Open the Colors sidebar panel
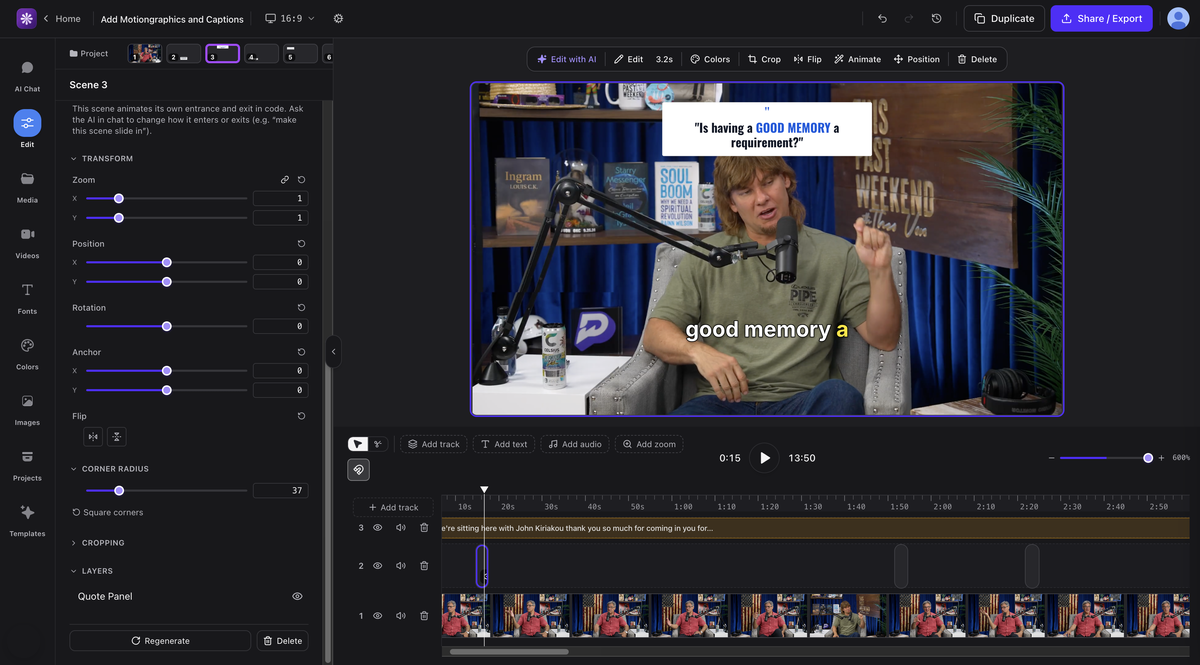1200x665 pixels. coord(27,353)
